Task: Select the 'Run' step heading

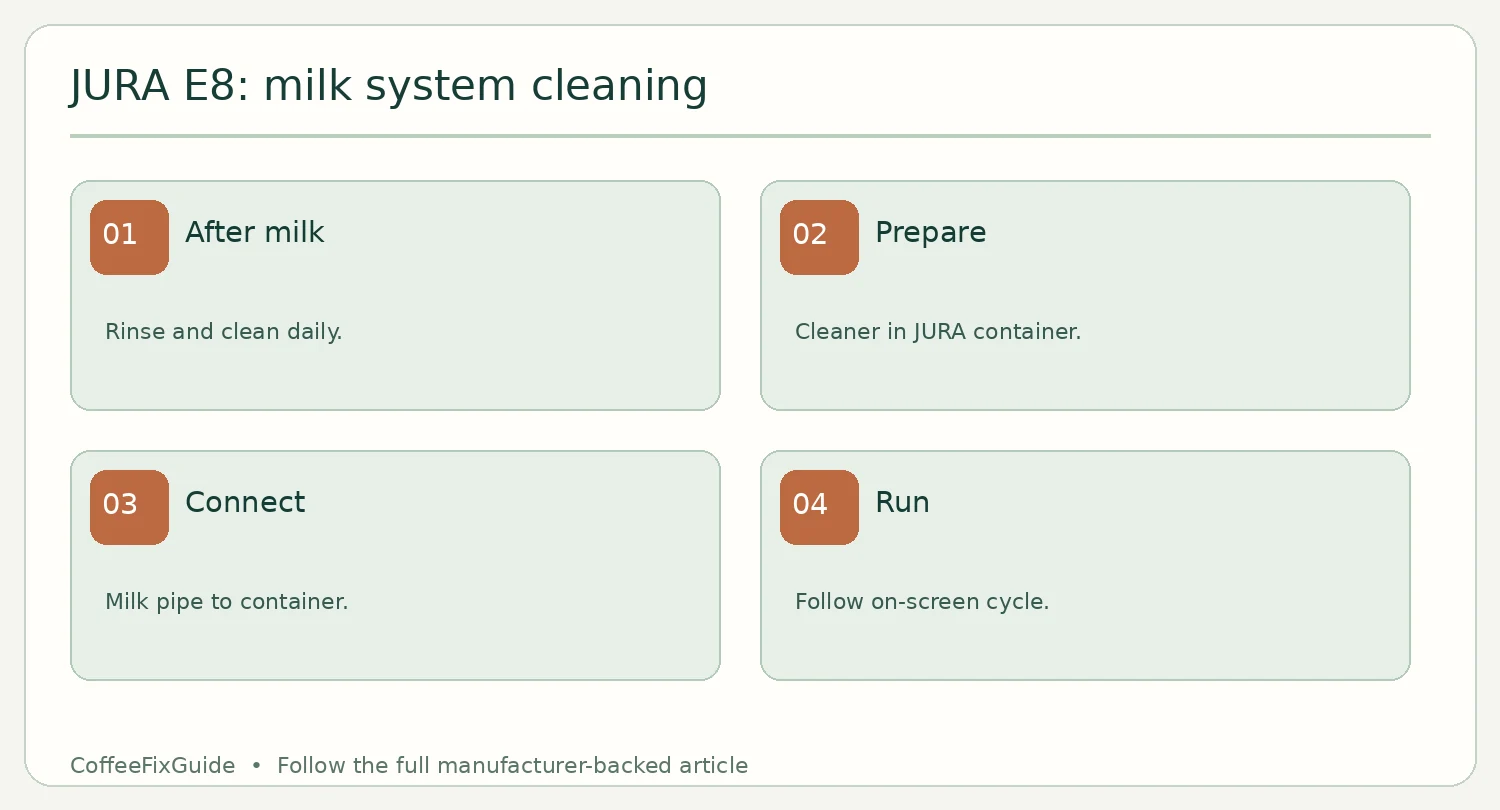Action: [x=902, y=502]
